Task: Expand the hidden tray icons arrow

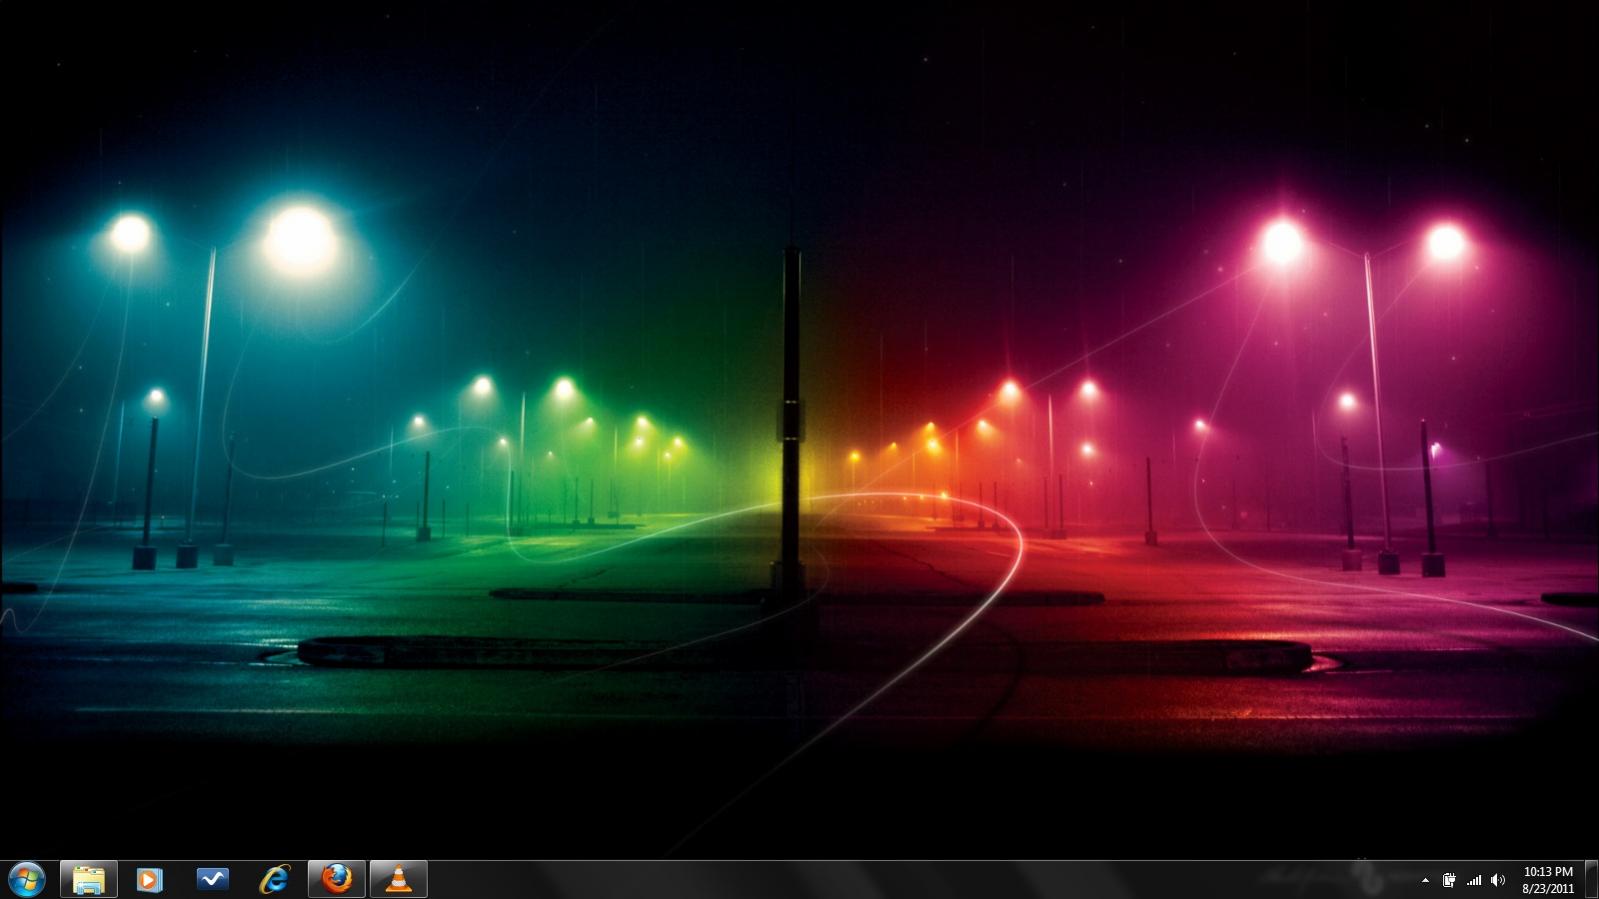Action: pos(1425,881)
